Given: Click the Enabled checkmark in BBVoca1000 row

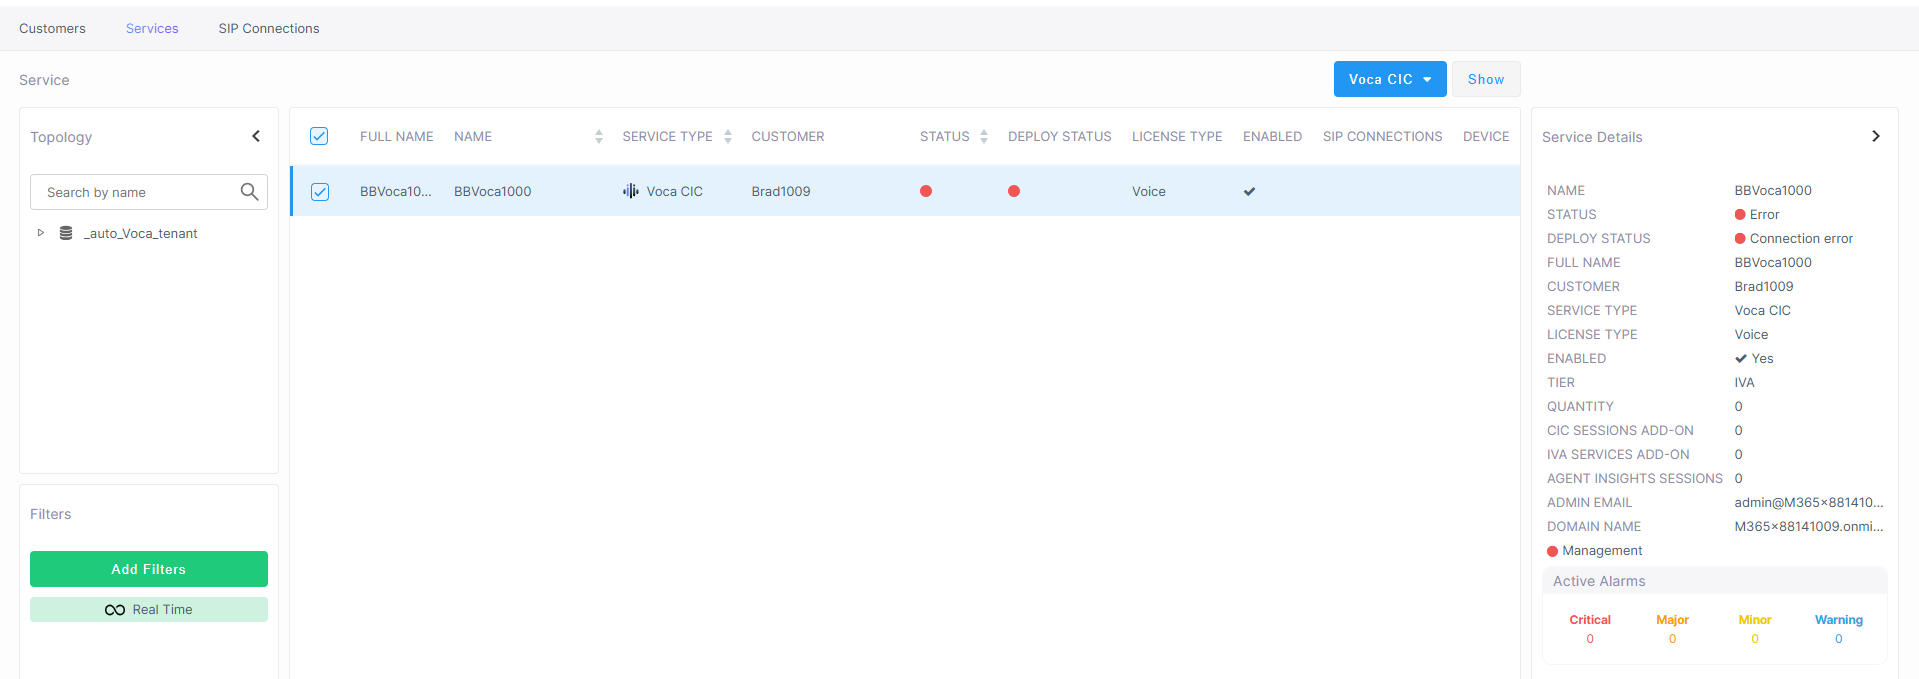Looking at the screenshot, I should [1249, 191].
